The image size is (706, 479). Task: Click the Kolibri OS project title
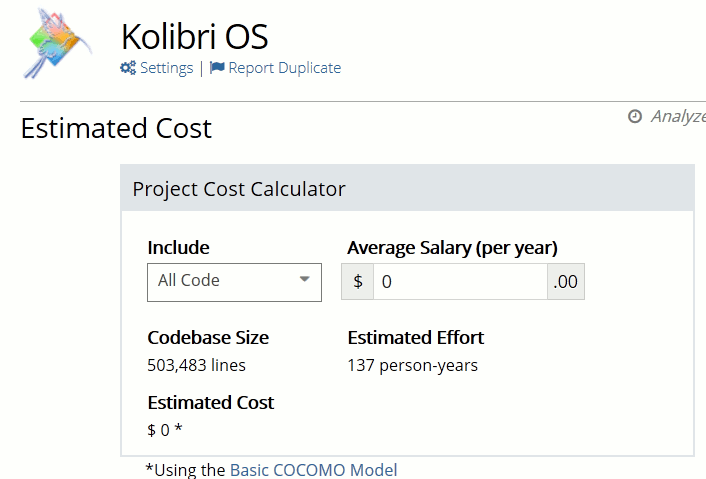(x=194, y=36)
